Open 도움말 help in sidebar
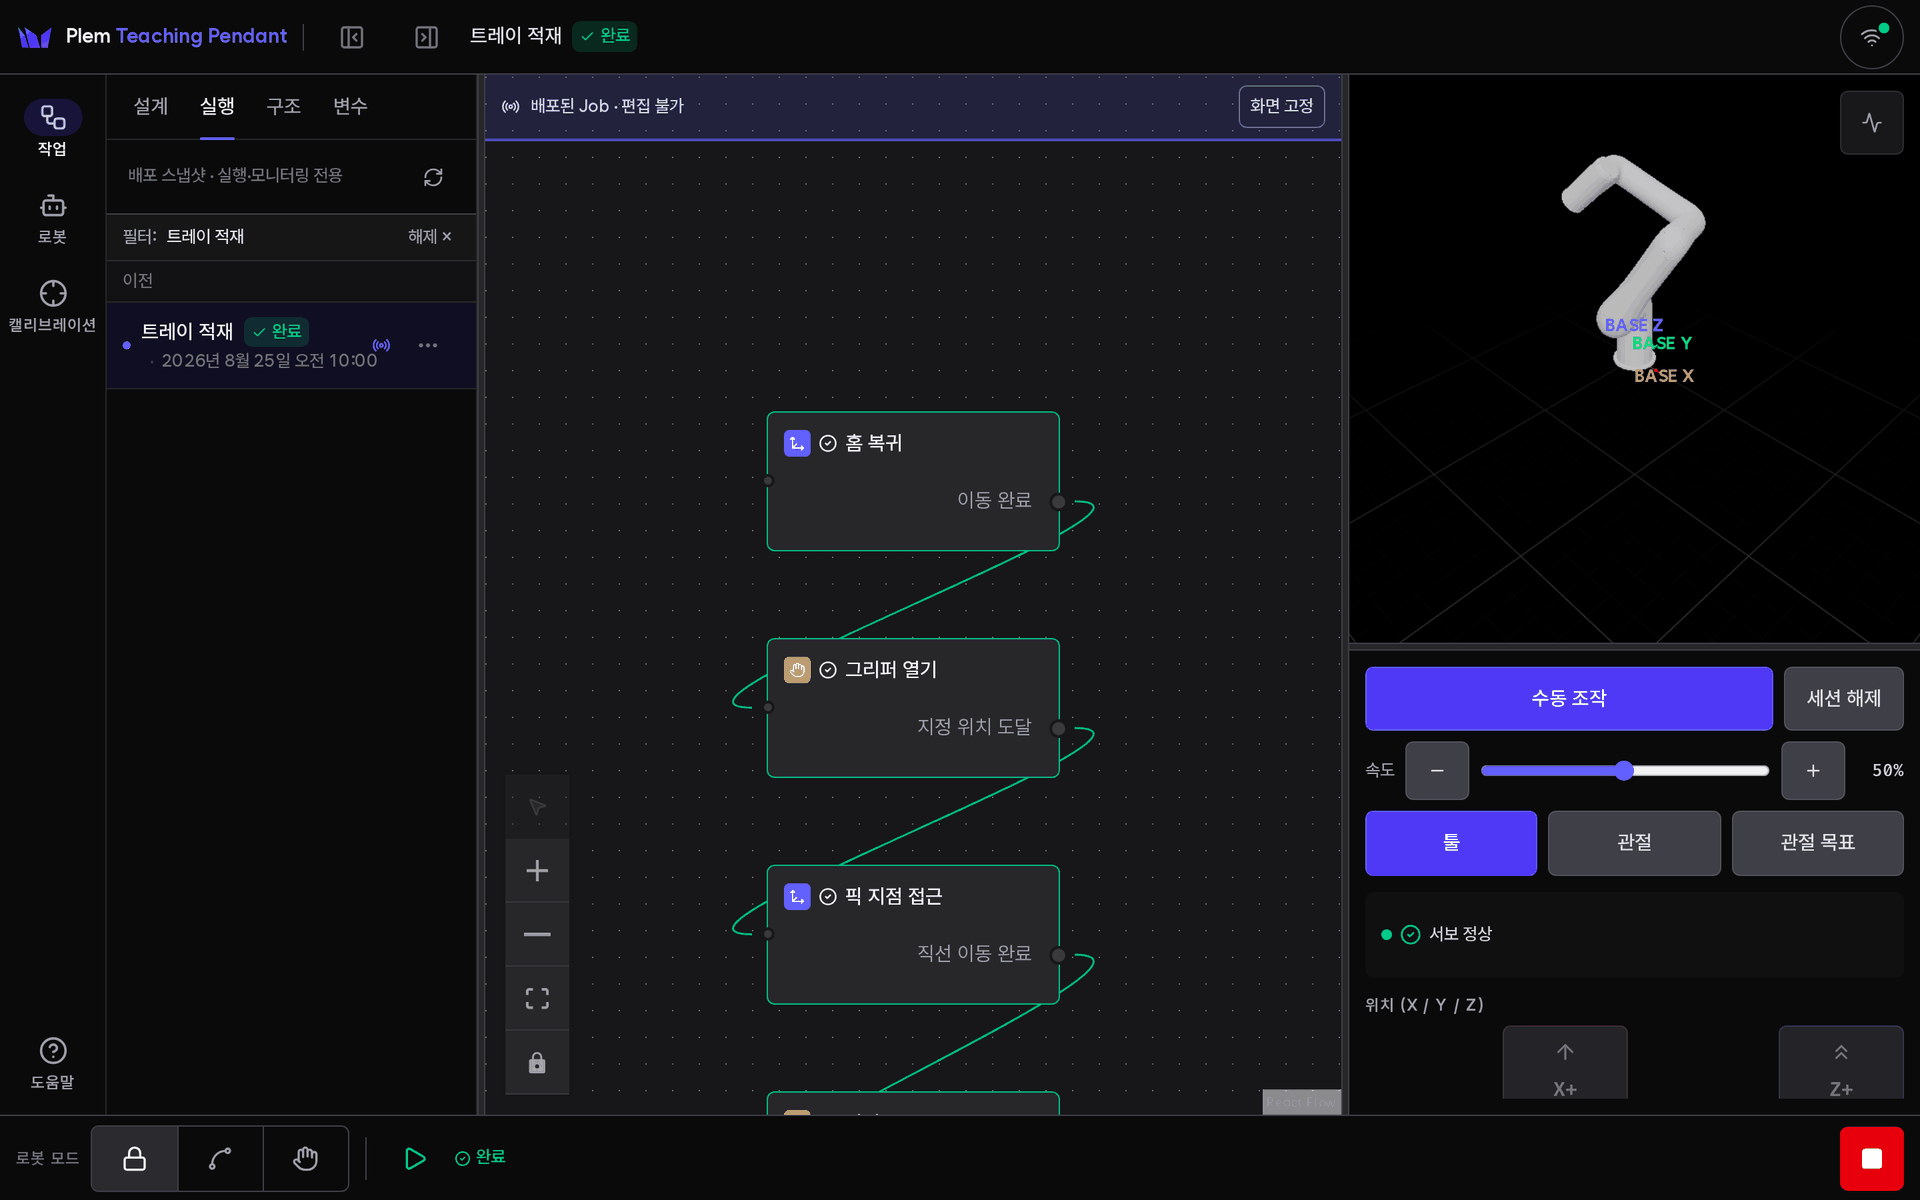Screen dimensions: 1920x1200 click(52, 1063)
